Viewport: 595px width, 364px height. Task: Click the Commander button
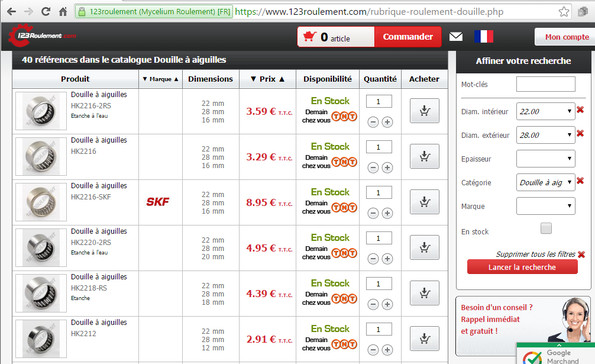point(408,37)
